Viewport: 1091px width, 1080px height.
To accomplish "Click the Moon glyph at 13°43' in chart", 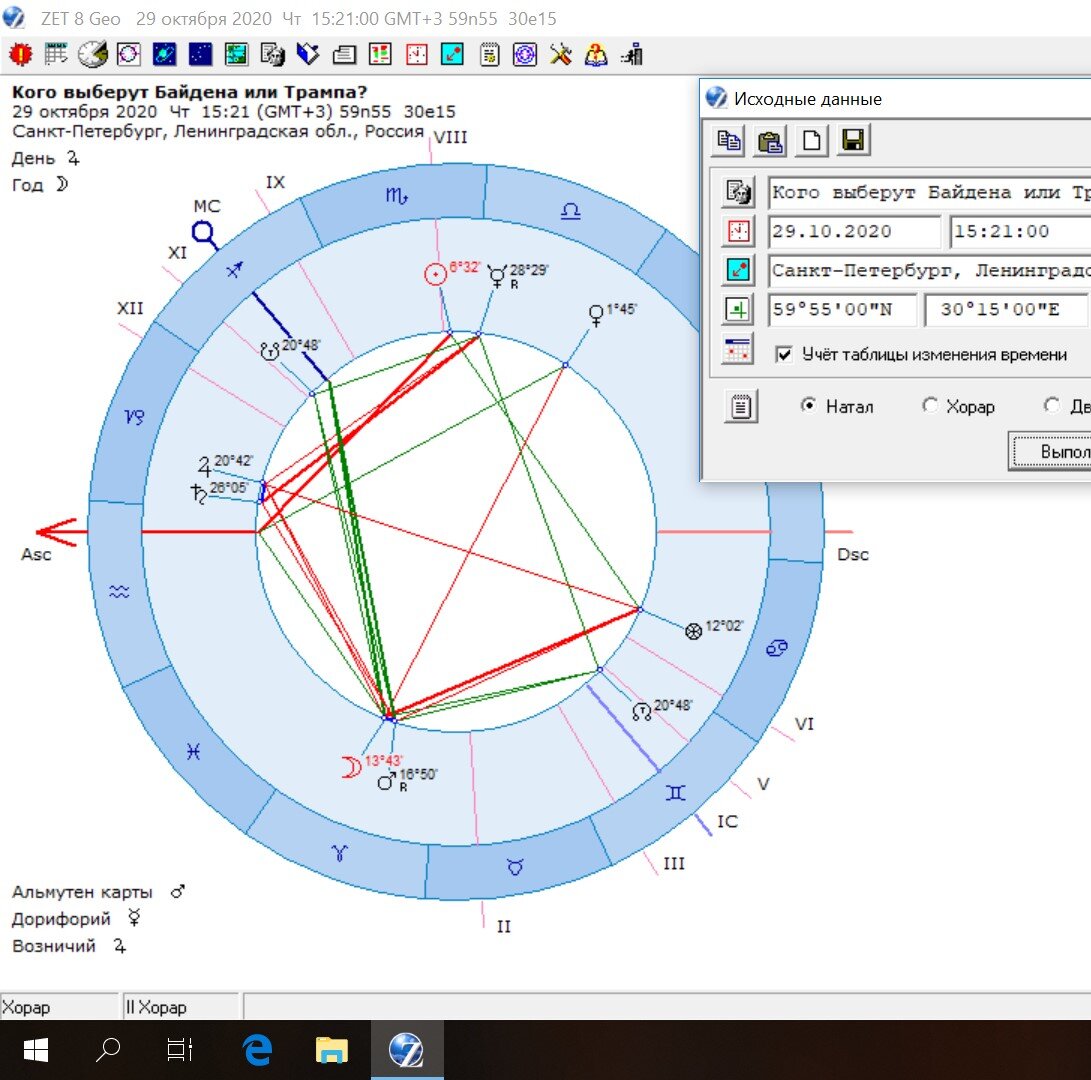I will click(x=351, y=767).
